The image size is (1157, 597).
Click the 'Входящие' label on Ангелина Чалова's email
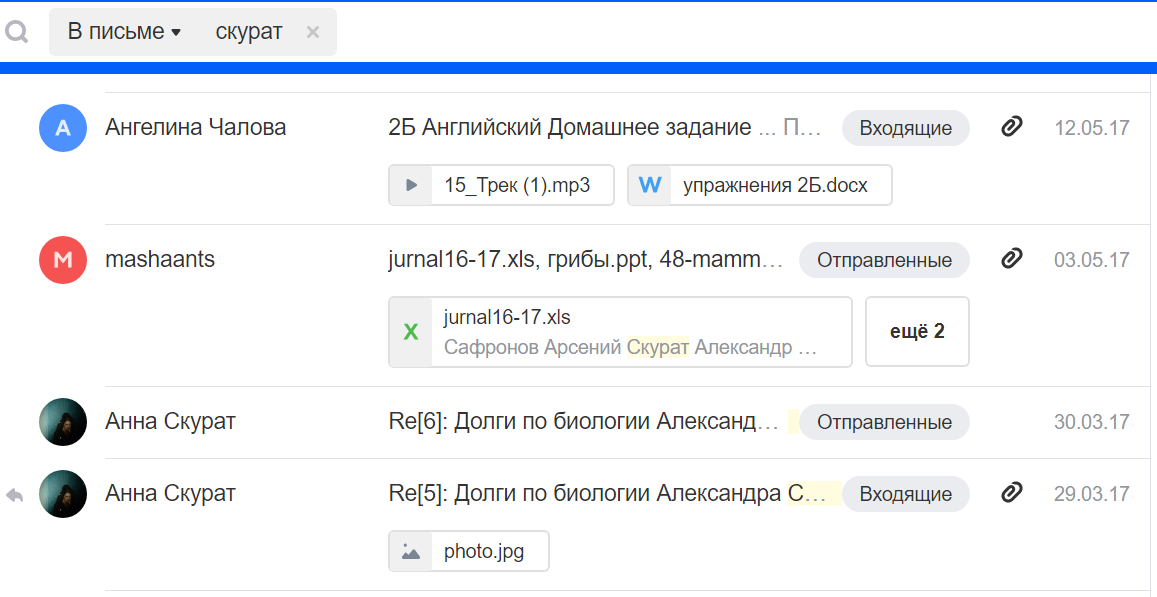point(905,128)
